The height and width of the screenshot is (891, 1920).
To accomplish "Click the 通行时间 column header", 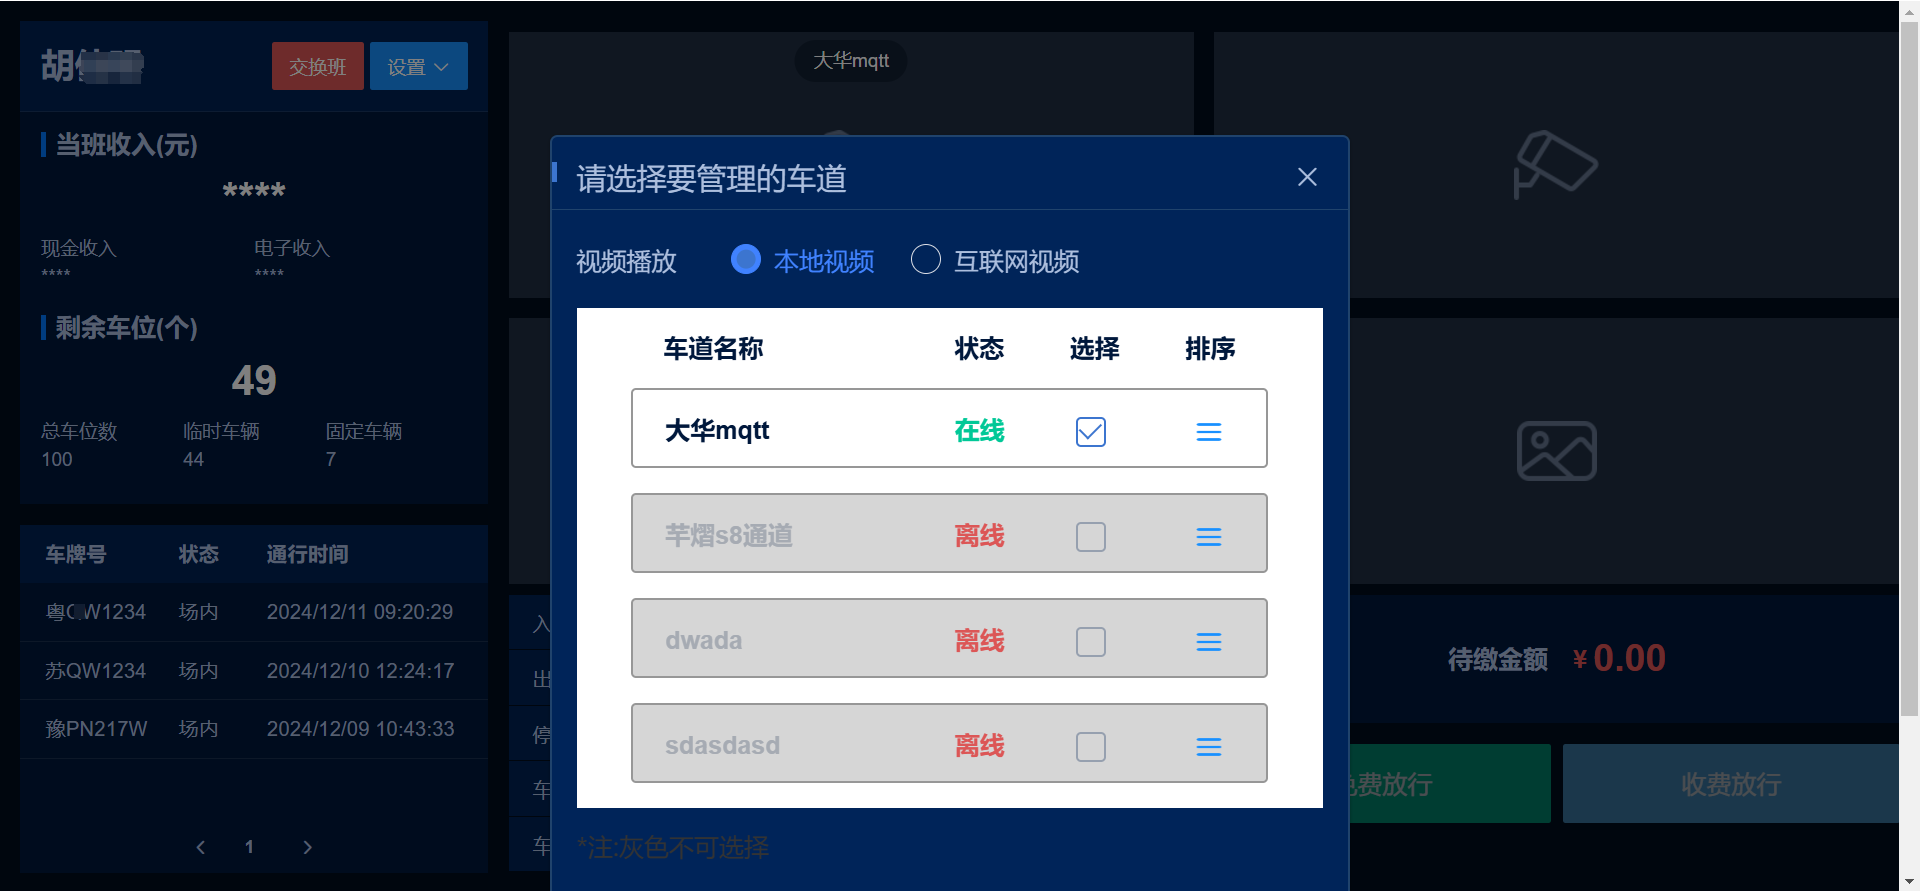I will (x=307, y=554).
